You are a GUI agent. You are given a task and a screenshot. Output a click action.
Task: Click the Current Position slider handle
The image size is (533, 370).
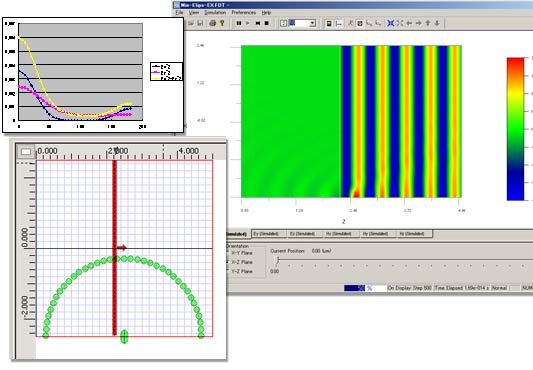278,261
